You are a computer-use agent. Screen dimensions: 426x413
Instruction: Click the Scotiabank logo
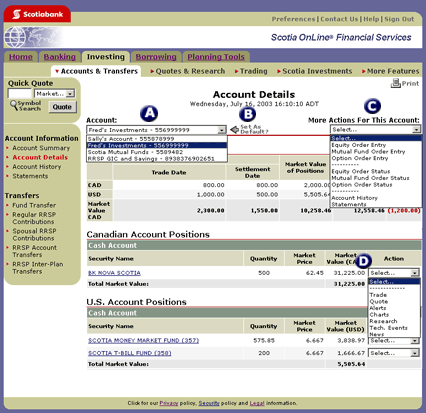[37, 14]
